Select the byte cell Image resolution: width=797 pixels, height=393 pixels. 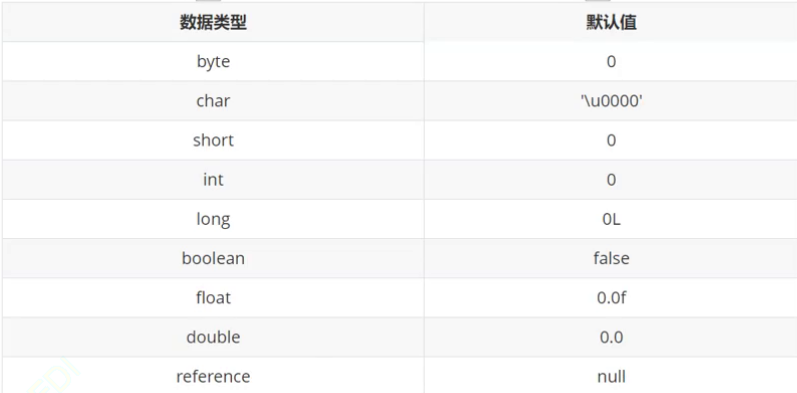coord(213,62)
